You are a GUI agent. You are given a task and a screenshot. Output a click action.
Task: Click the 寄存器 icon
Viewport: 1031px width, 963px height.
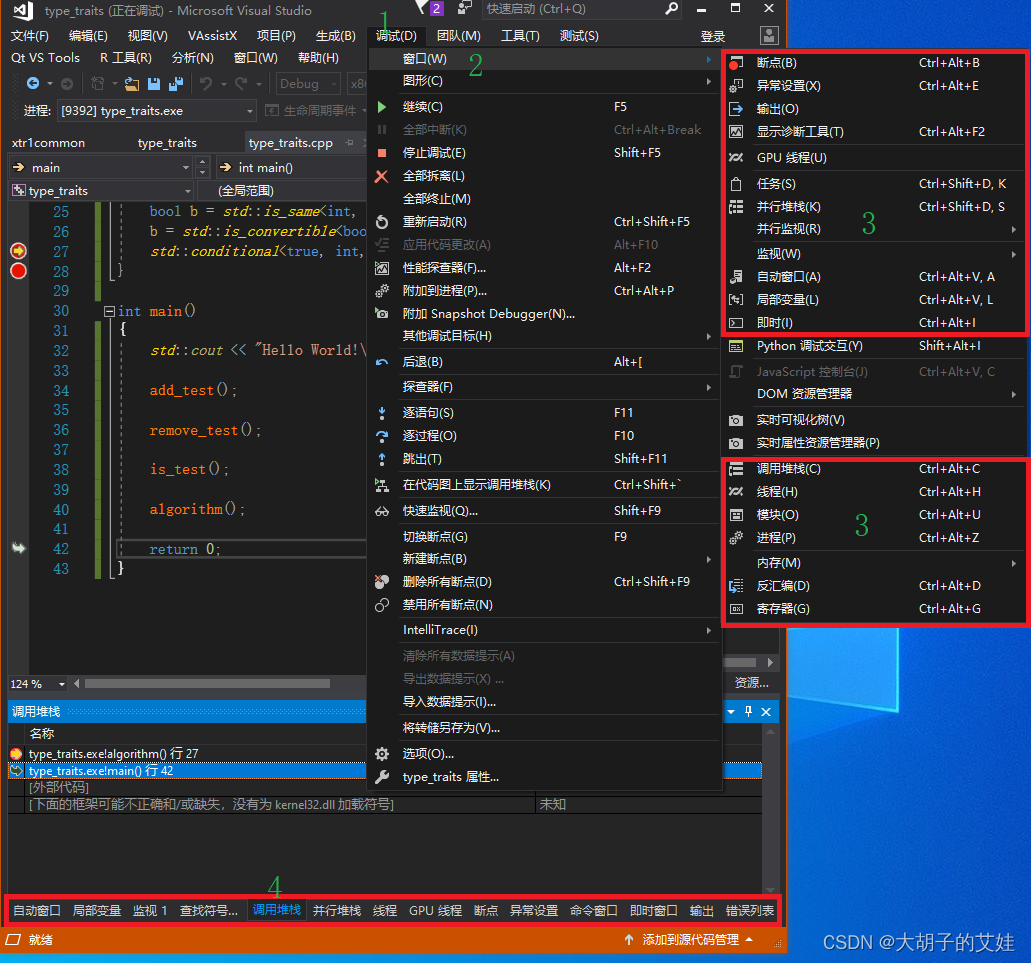[x=736, y=609]
